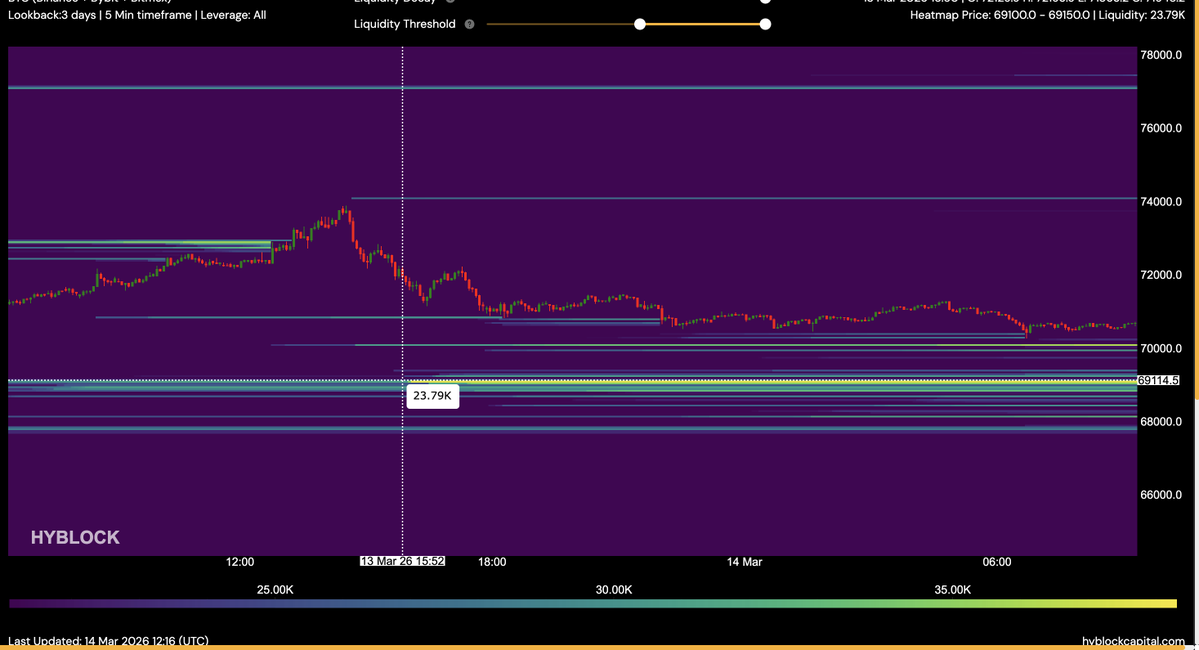Click the 23.79K liquidity tooltip
Viewport: 1199px width, 650px height.
(433, 396)
